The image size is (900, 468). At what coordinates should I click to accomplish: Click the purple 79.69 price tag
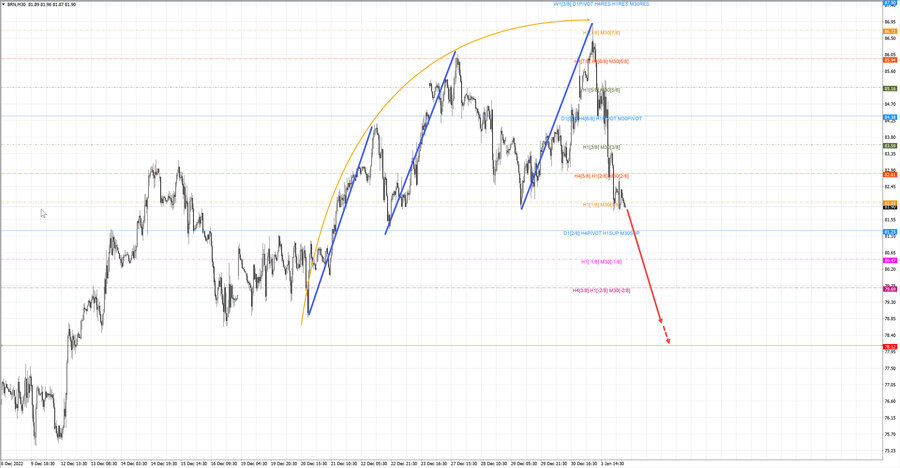click(x=890, y=289)
